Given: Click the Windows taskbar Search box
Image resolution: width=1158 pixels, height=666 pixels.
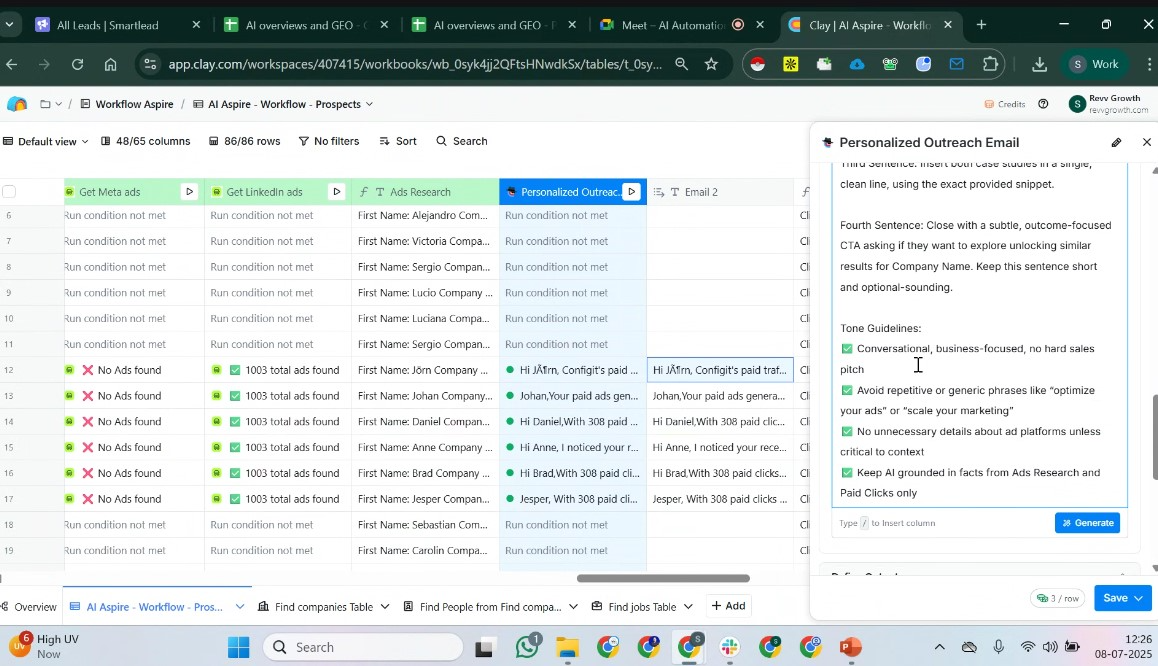Looking at the screenshot, I should (x=363, y=648).
